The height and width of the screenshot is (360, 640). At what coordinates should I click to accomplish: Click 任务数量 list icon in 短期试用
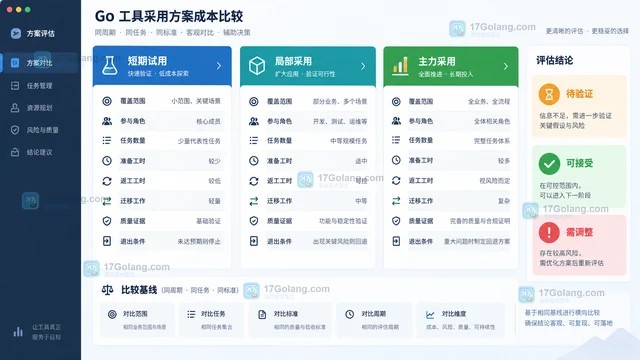click(x=107, y=140)
